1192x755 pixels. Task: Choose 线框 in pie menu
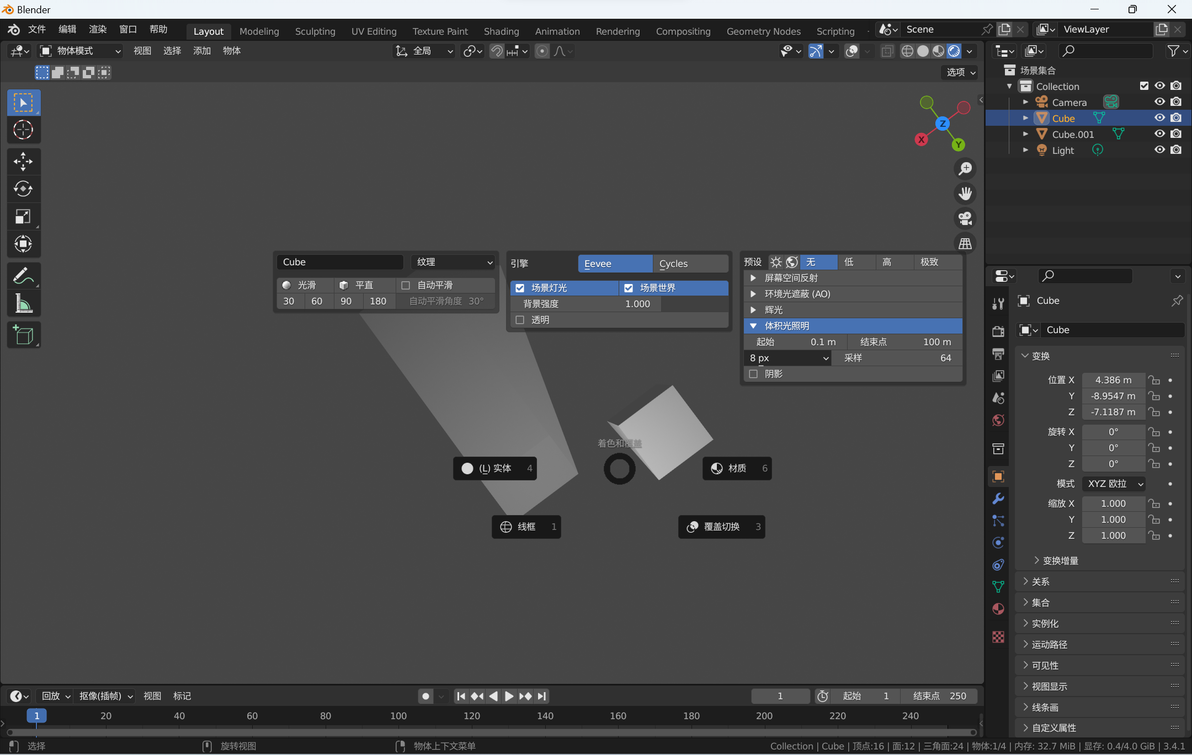(526, 527)
